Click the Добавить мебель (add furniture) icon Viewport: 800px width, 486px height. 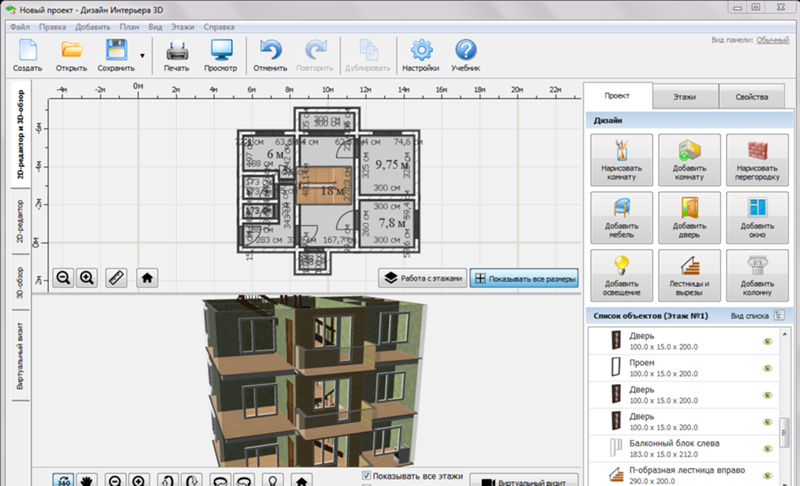pos(621,216)
